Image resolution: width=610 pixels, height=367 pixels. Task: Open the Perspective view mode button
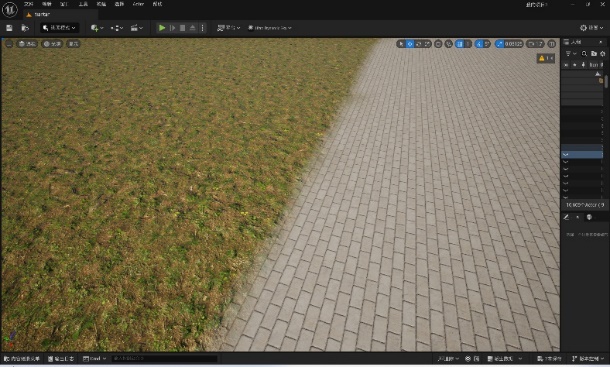pos(27,44)
